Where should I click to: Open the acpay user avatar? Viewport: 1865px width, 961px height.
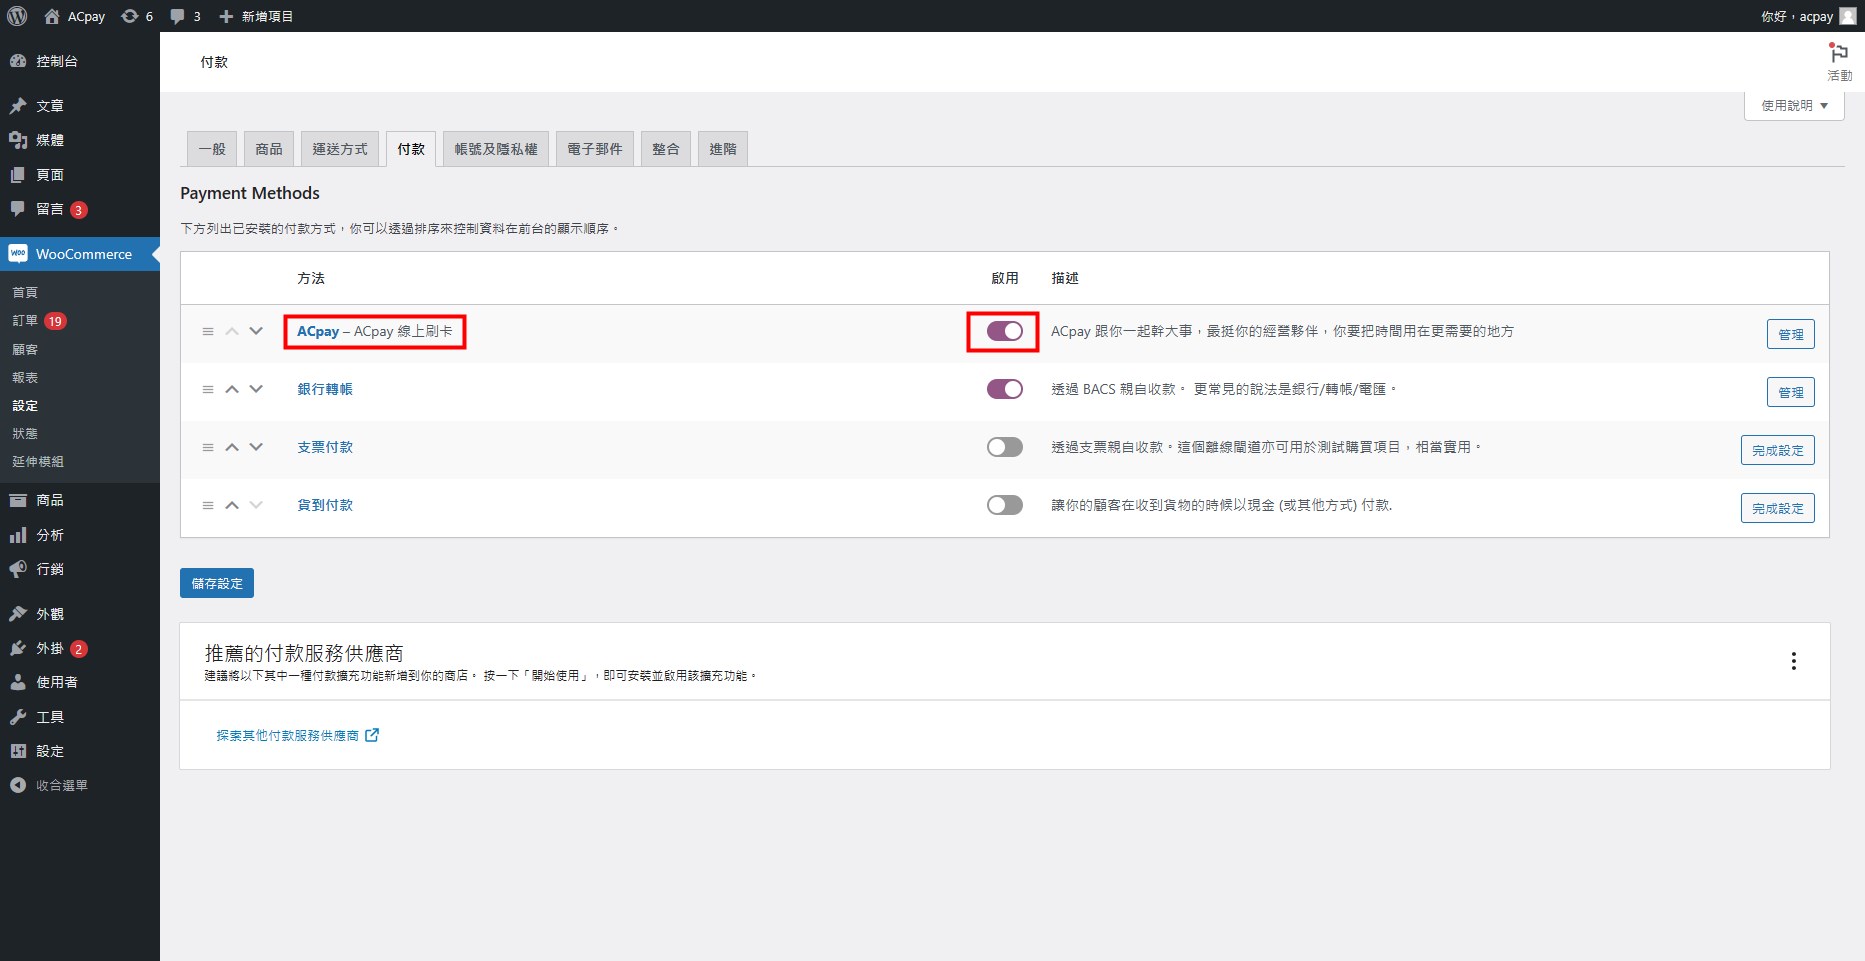pos(1847,16)
